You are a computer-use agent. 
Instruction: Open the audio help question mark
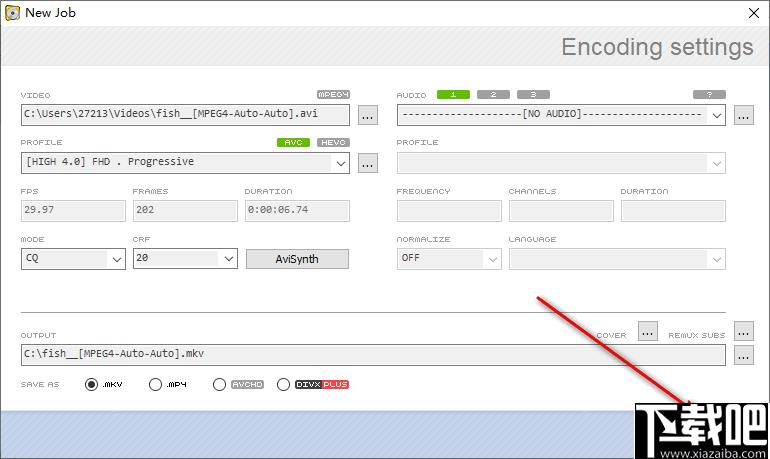tap(709, 94)
